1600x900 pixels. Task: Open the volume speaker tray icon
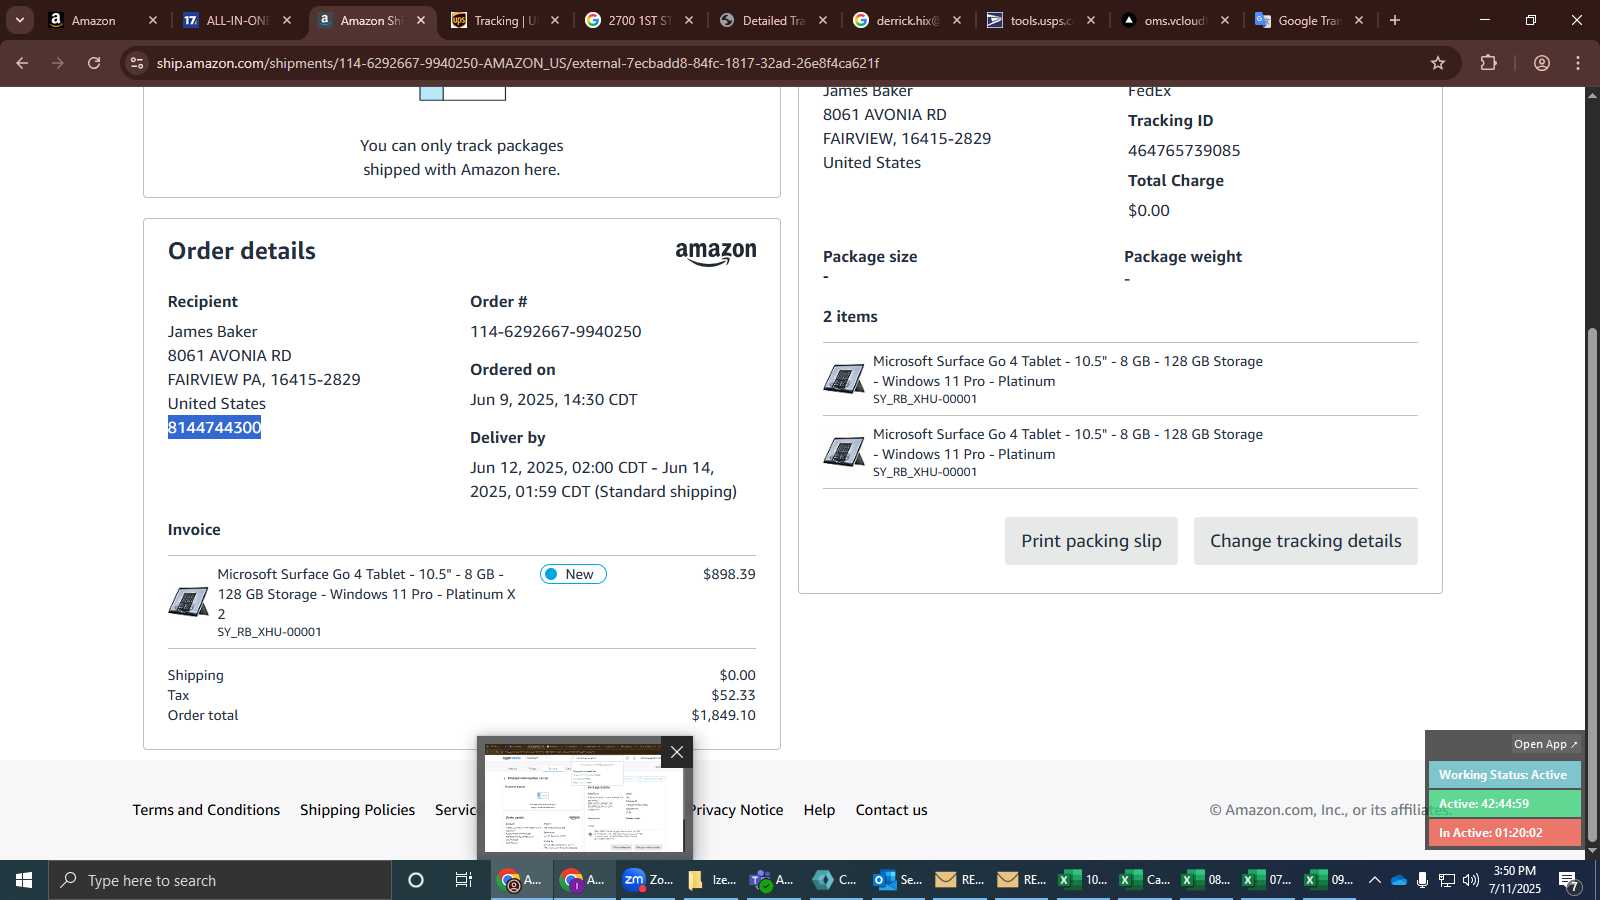pos(1470,880)
